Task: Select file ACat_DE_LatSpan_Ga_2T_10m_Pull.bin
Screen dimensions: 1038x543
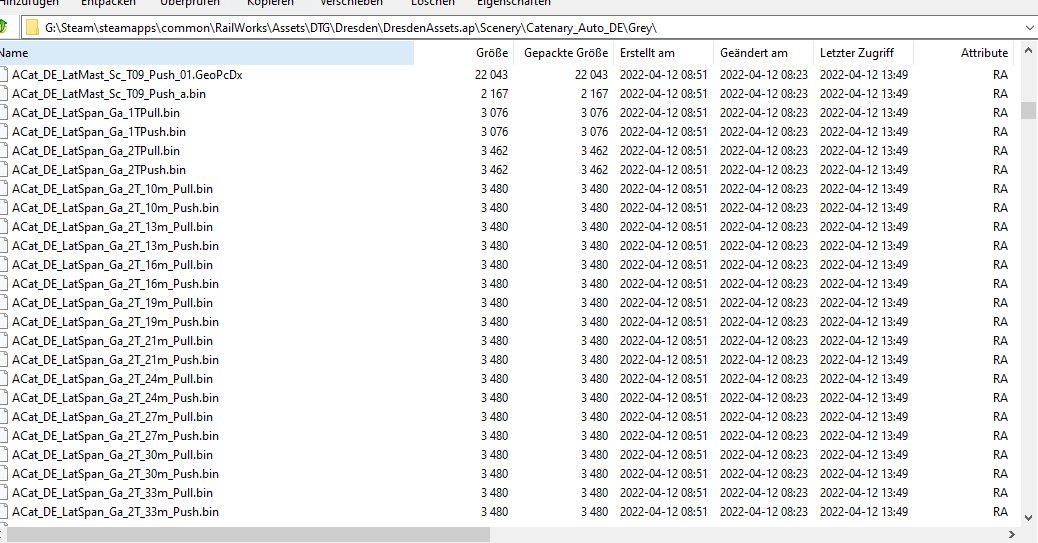Action: pyautogui.click(x=113, y=189)
